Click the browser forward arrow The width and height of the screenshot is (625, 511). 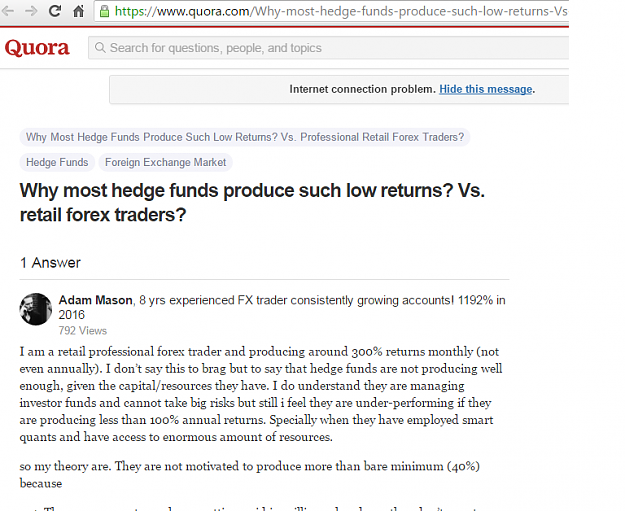pyautogui.click(x=31, y=11)
